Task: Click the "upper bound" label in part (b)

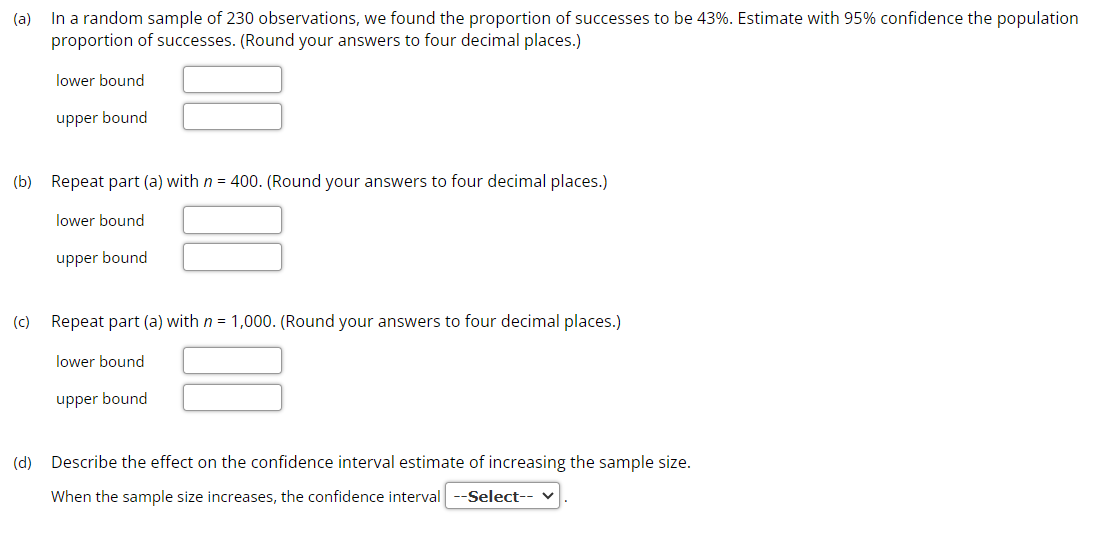Action: (x=101, y=257)
